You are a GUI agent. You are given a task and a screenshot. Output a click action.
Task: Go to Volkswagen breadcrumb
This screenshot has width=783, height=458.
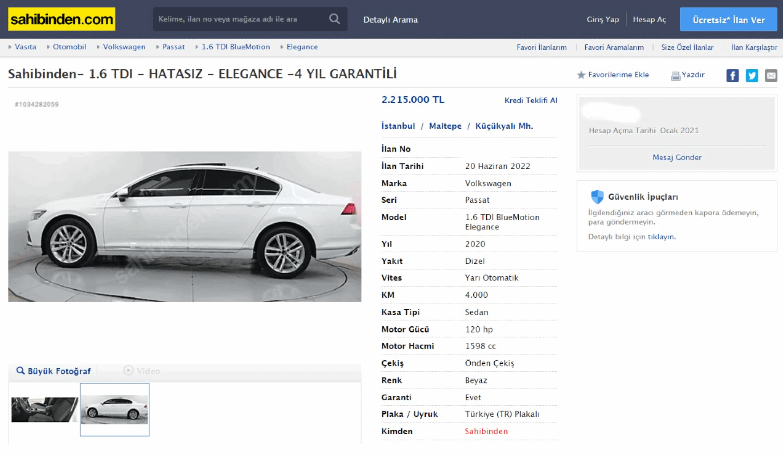tap(124, 47)
